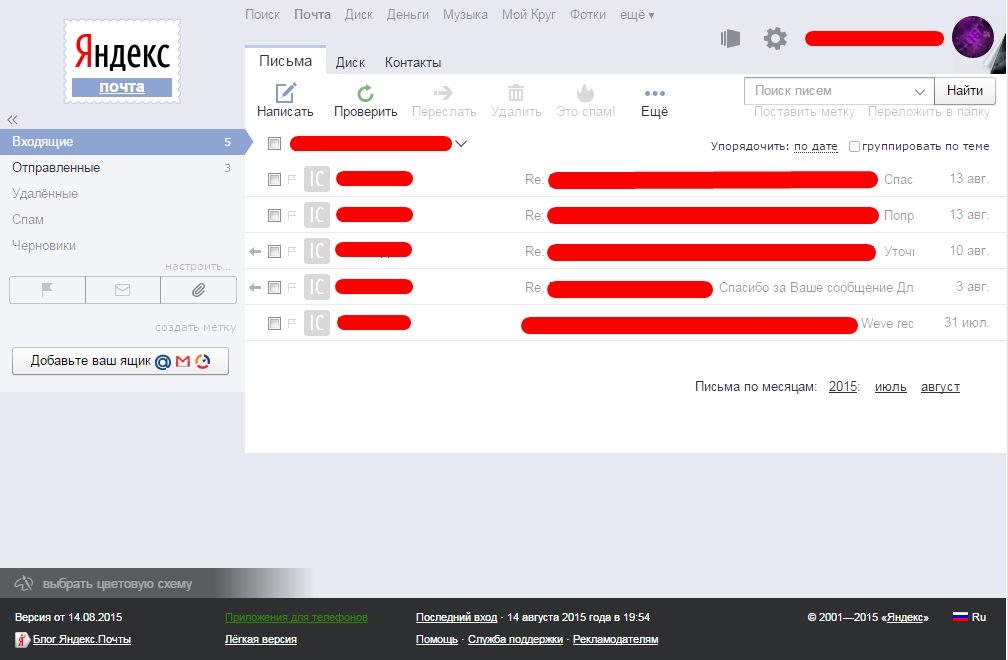Viewport: 1008px width, 660px height.
Task: Switch to the Контакты tab
Action: point(413,62)
